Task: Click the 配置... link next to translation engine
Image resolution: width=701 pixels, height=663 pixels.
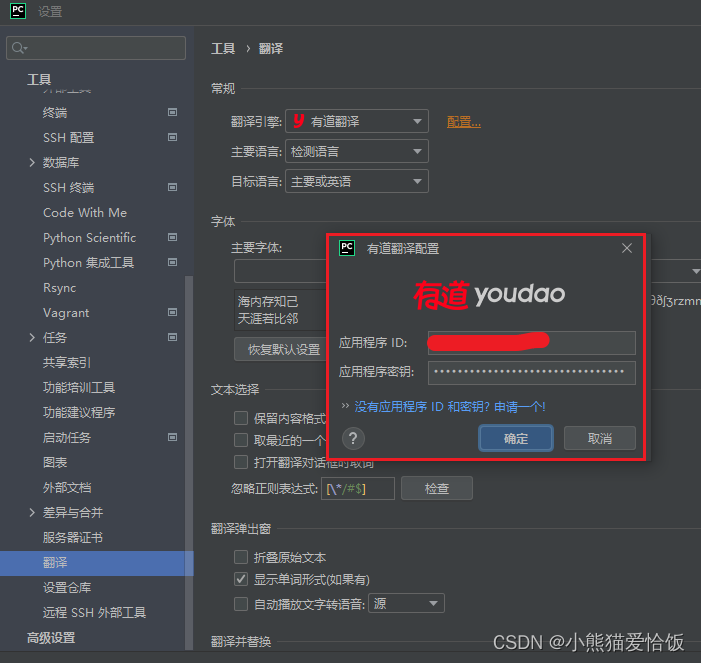Action: (464, 122)
